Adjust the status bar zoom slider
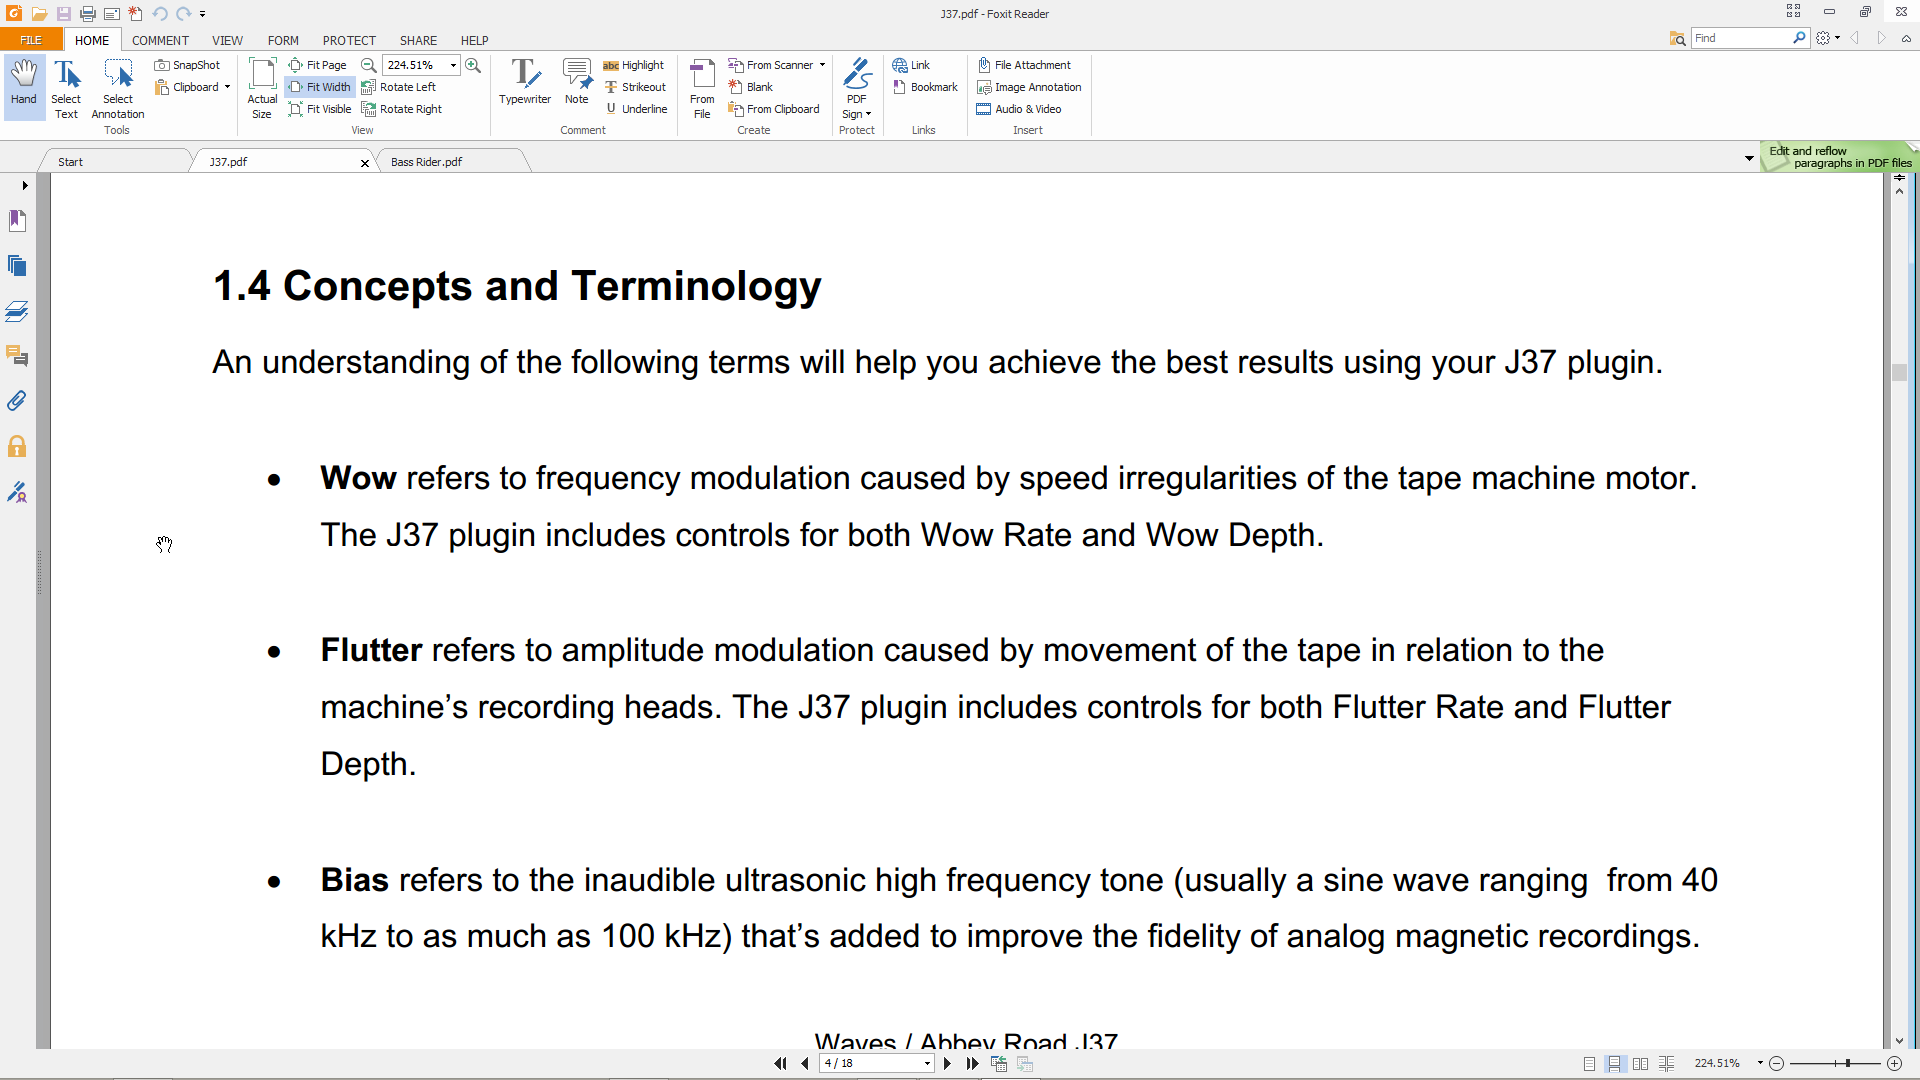 click(x=1848, y=1063)
